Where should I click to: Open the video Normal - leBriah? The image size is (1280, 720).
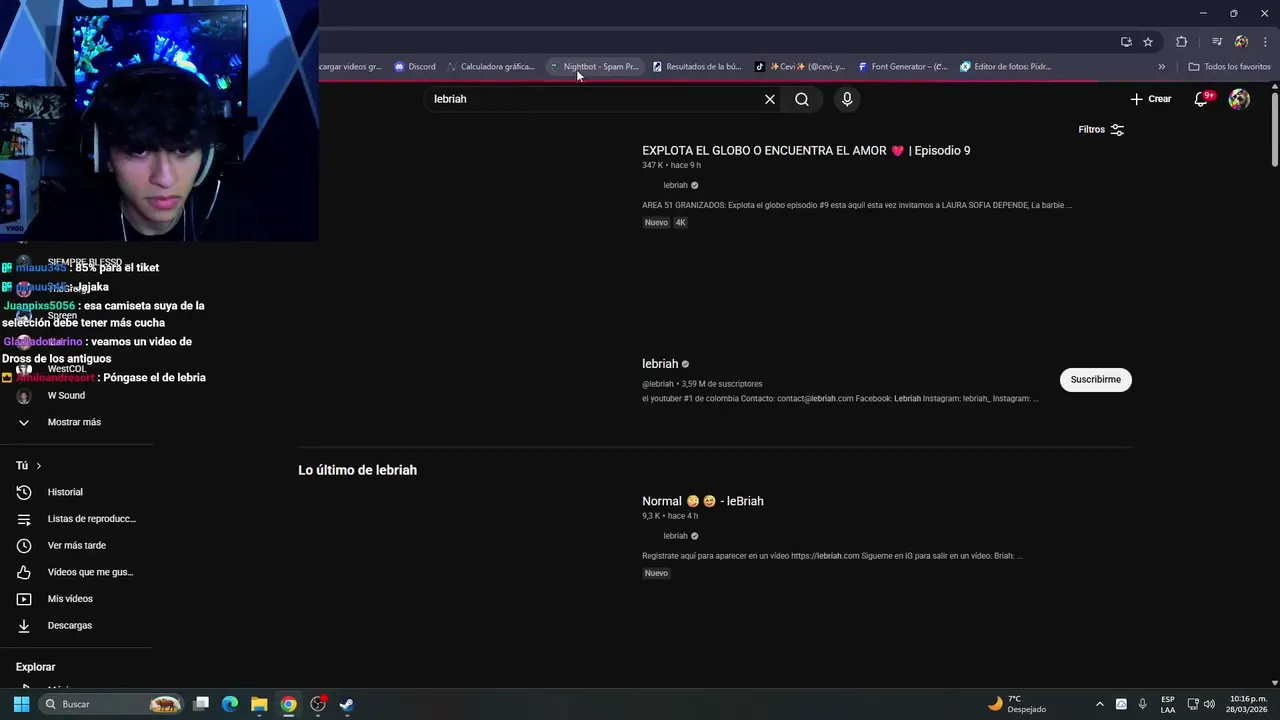click(x=703, y=501)
